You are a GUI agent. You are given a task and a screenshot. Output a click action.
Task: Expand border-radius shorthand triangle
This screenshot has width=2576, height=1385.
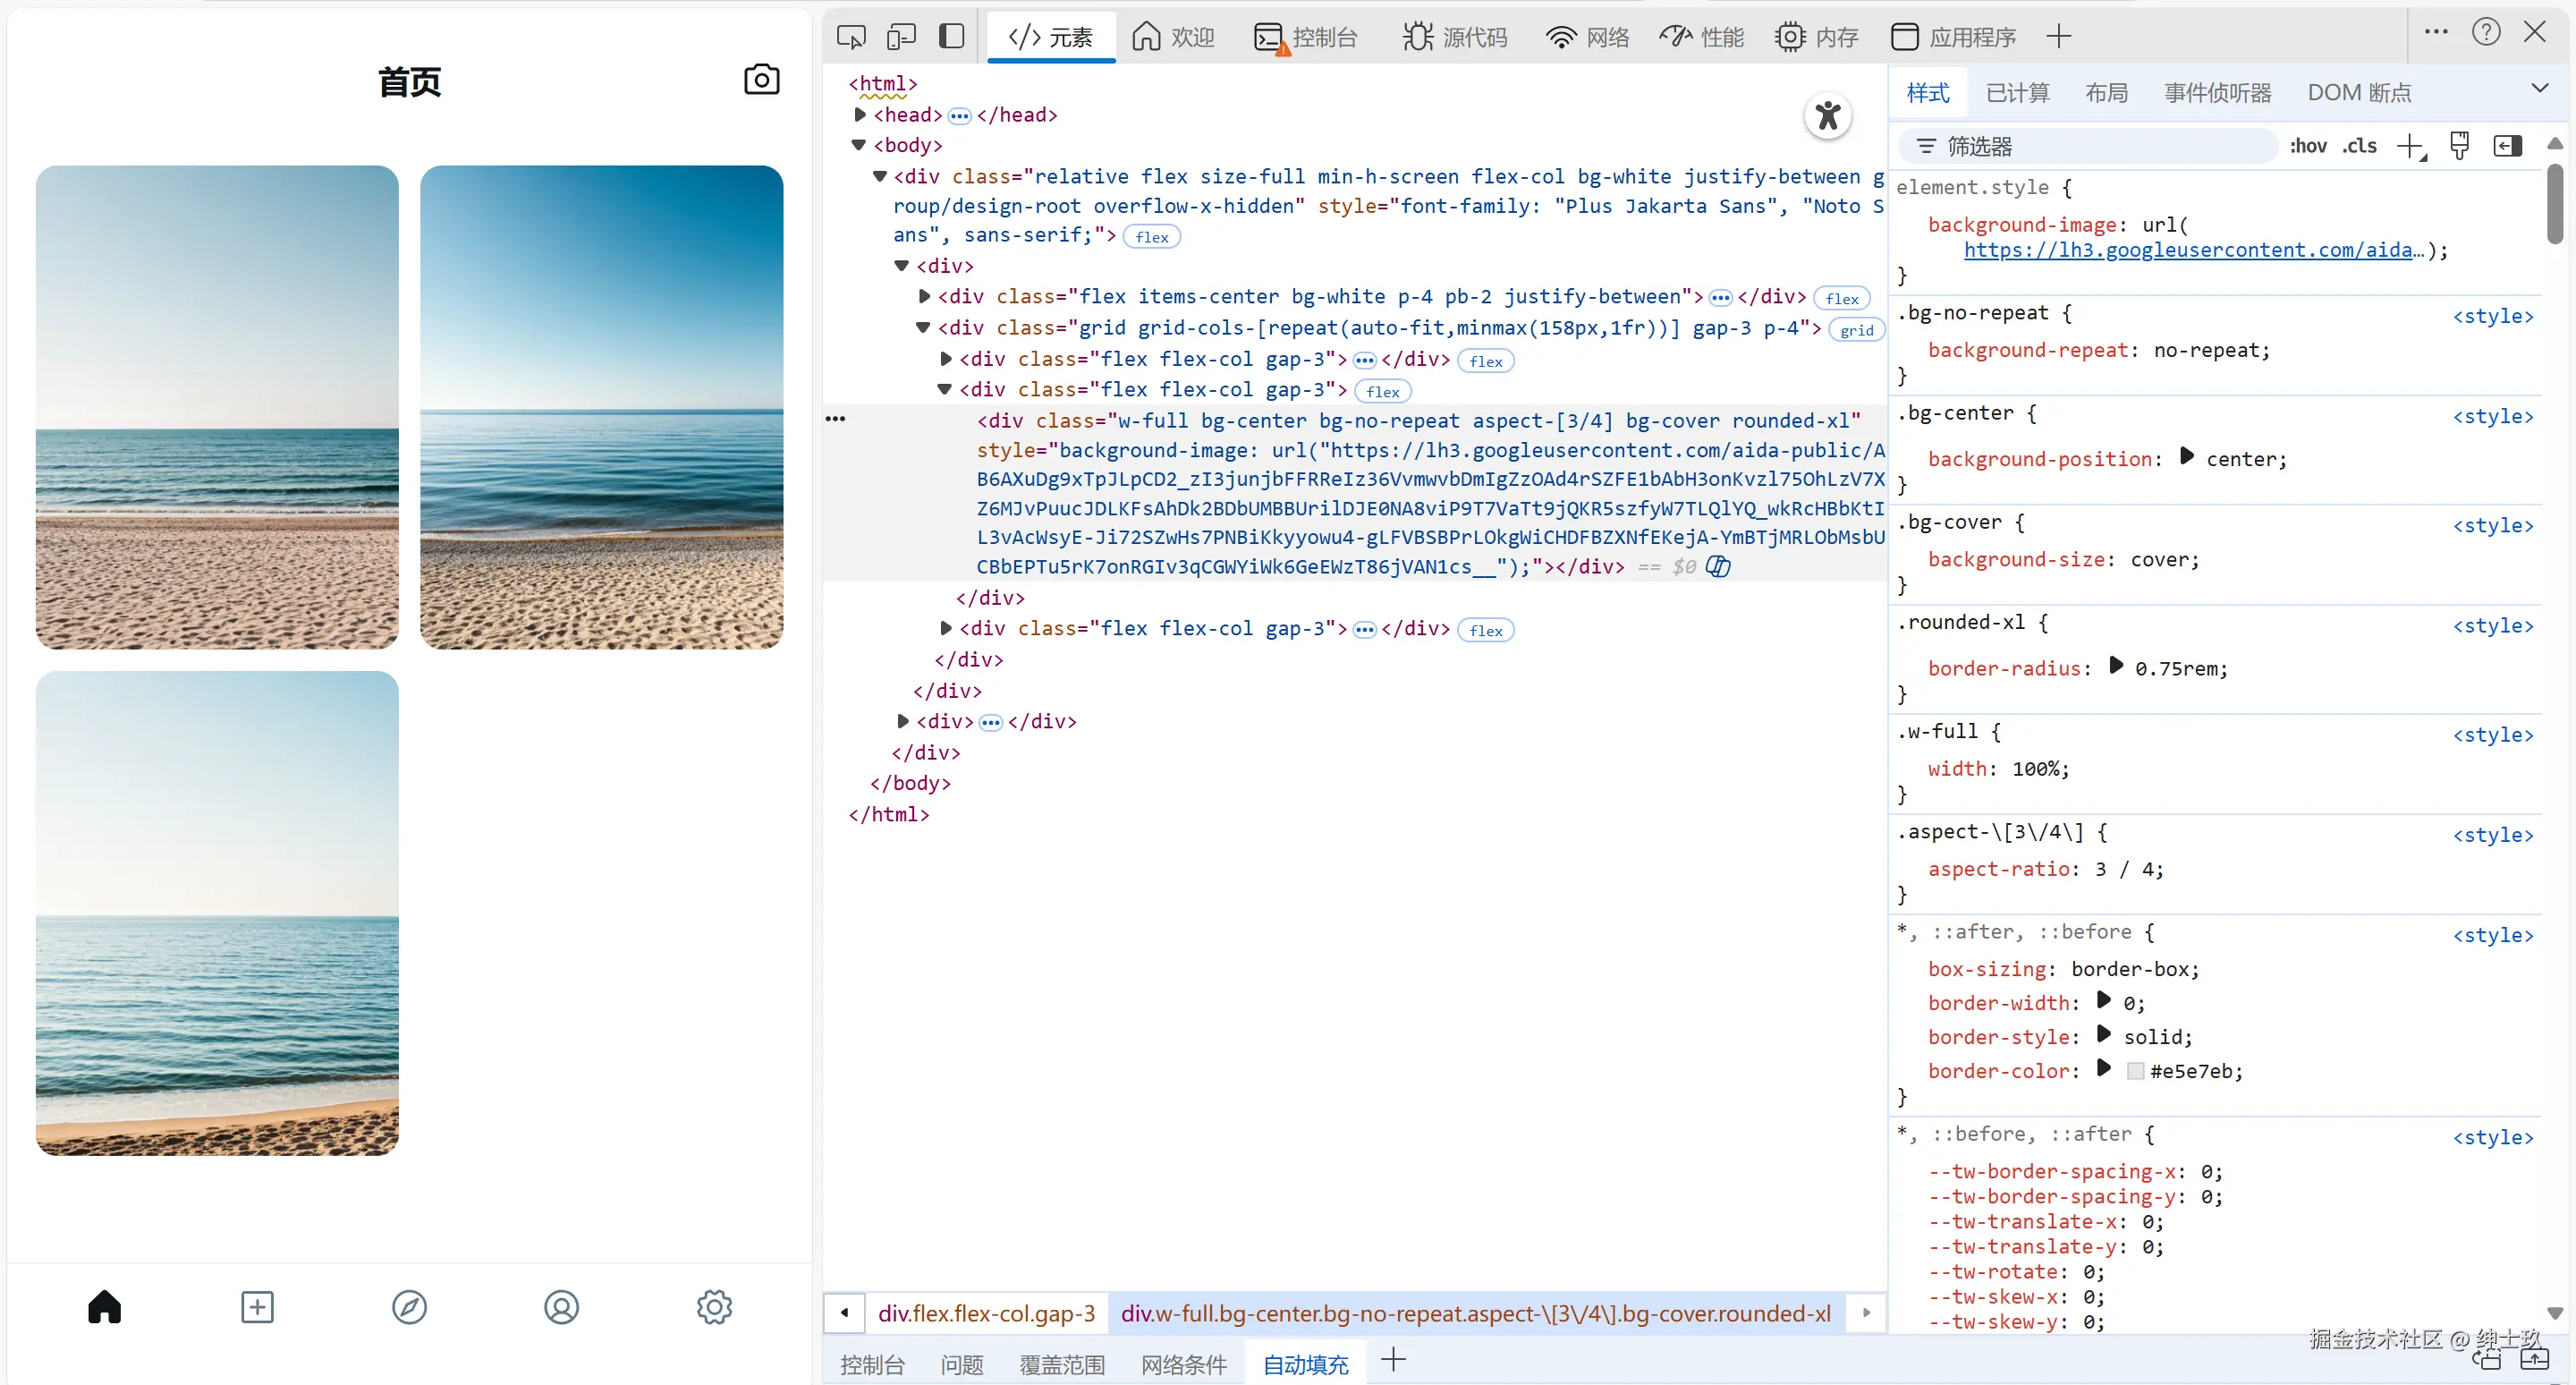pyautogui.click(x=2116, y=666)
